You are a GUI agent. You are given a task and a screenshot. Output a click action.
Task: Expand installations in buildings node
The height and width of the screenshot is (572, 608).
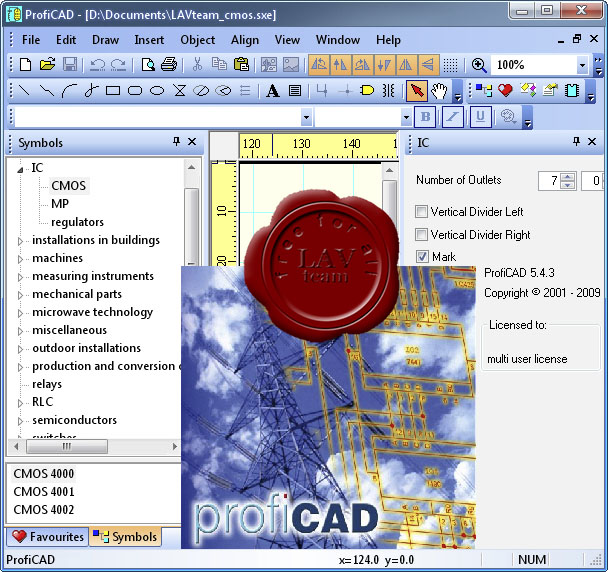[20, 241]
